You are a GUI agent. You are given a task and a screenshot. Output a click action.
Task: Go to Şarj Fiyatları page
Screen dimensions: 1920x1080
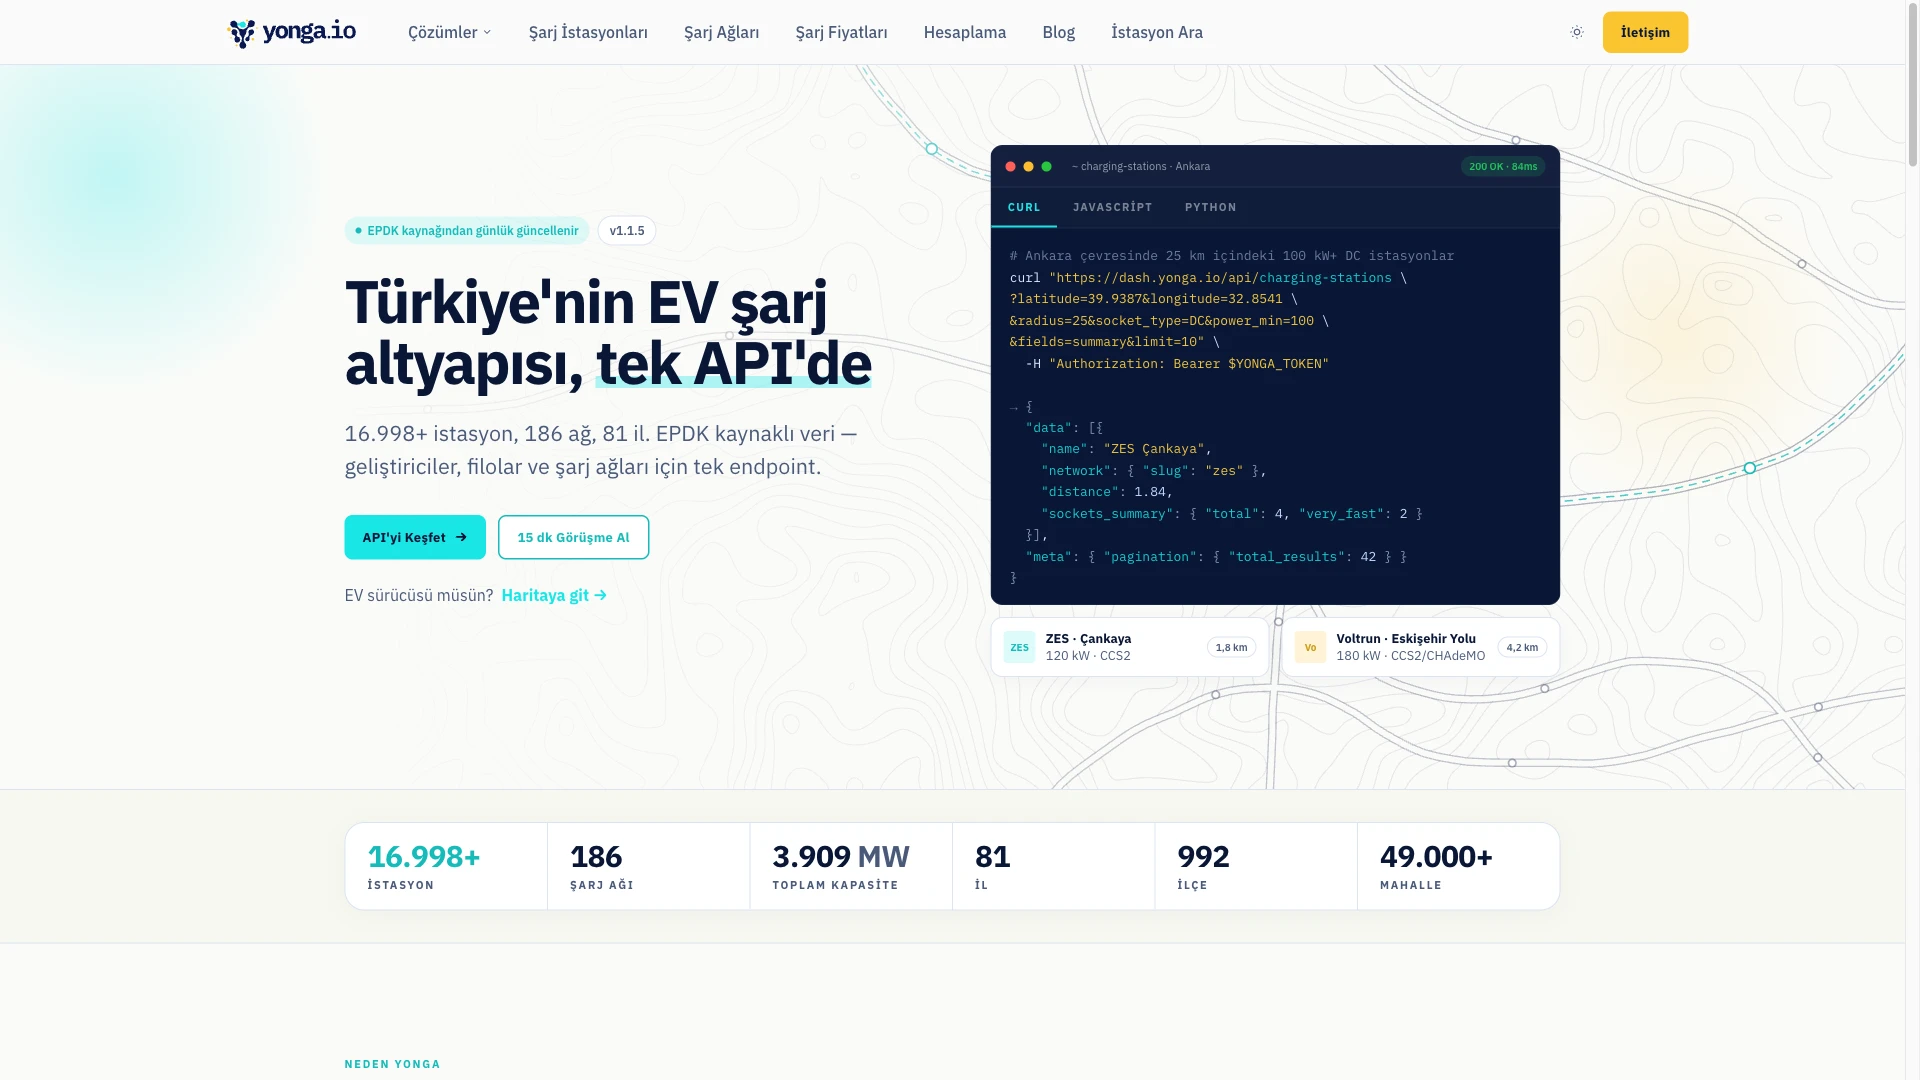[841, 32]
